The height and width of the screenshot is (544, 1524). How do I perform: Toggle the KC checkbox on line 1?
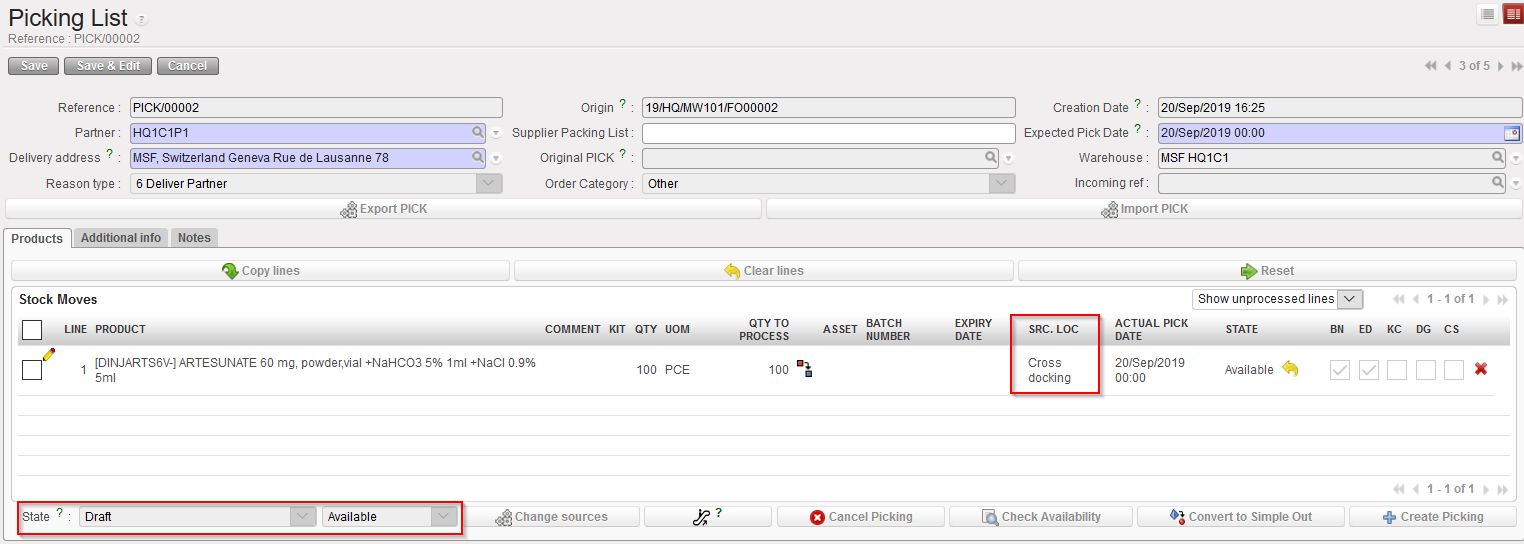(1397, 370)
